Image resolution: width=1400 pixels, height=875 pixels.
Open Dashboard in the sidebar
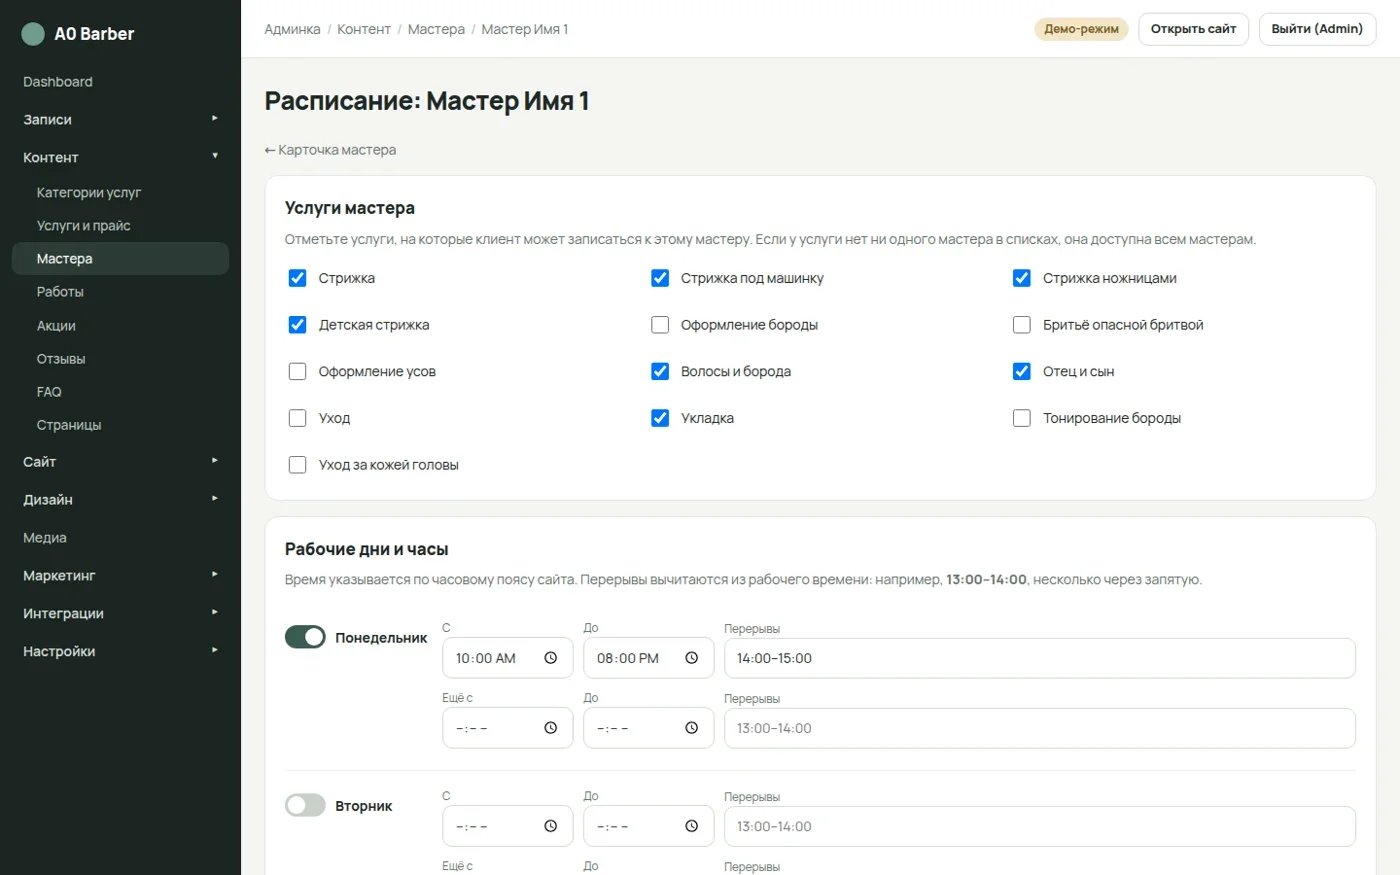pos(120,82)
